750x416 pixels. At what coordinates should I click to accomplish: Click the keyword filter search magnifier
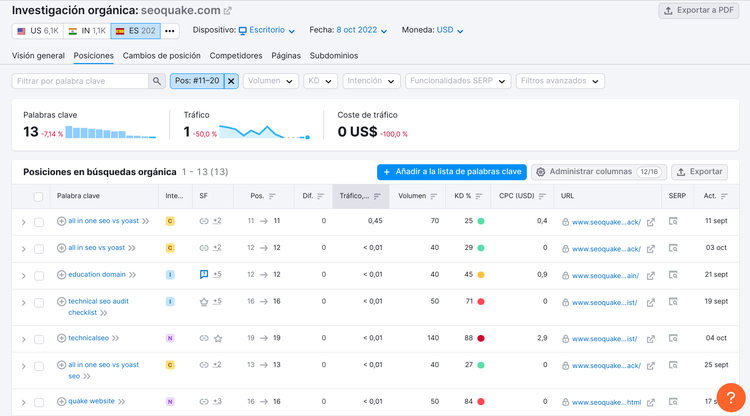(x=156, y=81)
